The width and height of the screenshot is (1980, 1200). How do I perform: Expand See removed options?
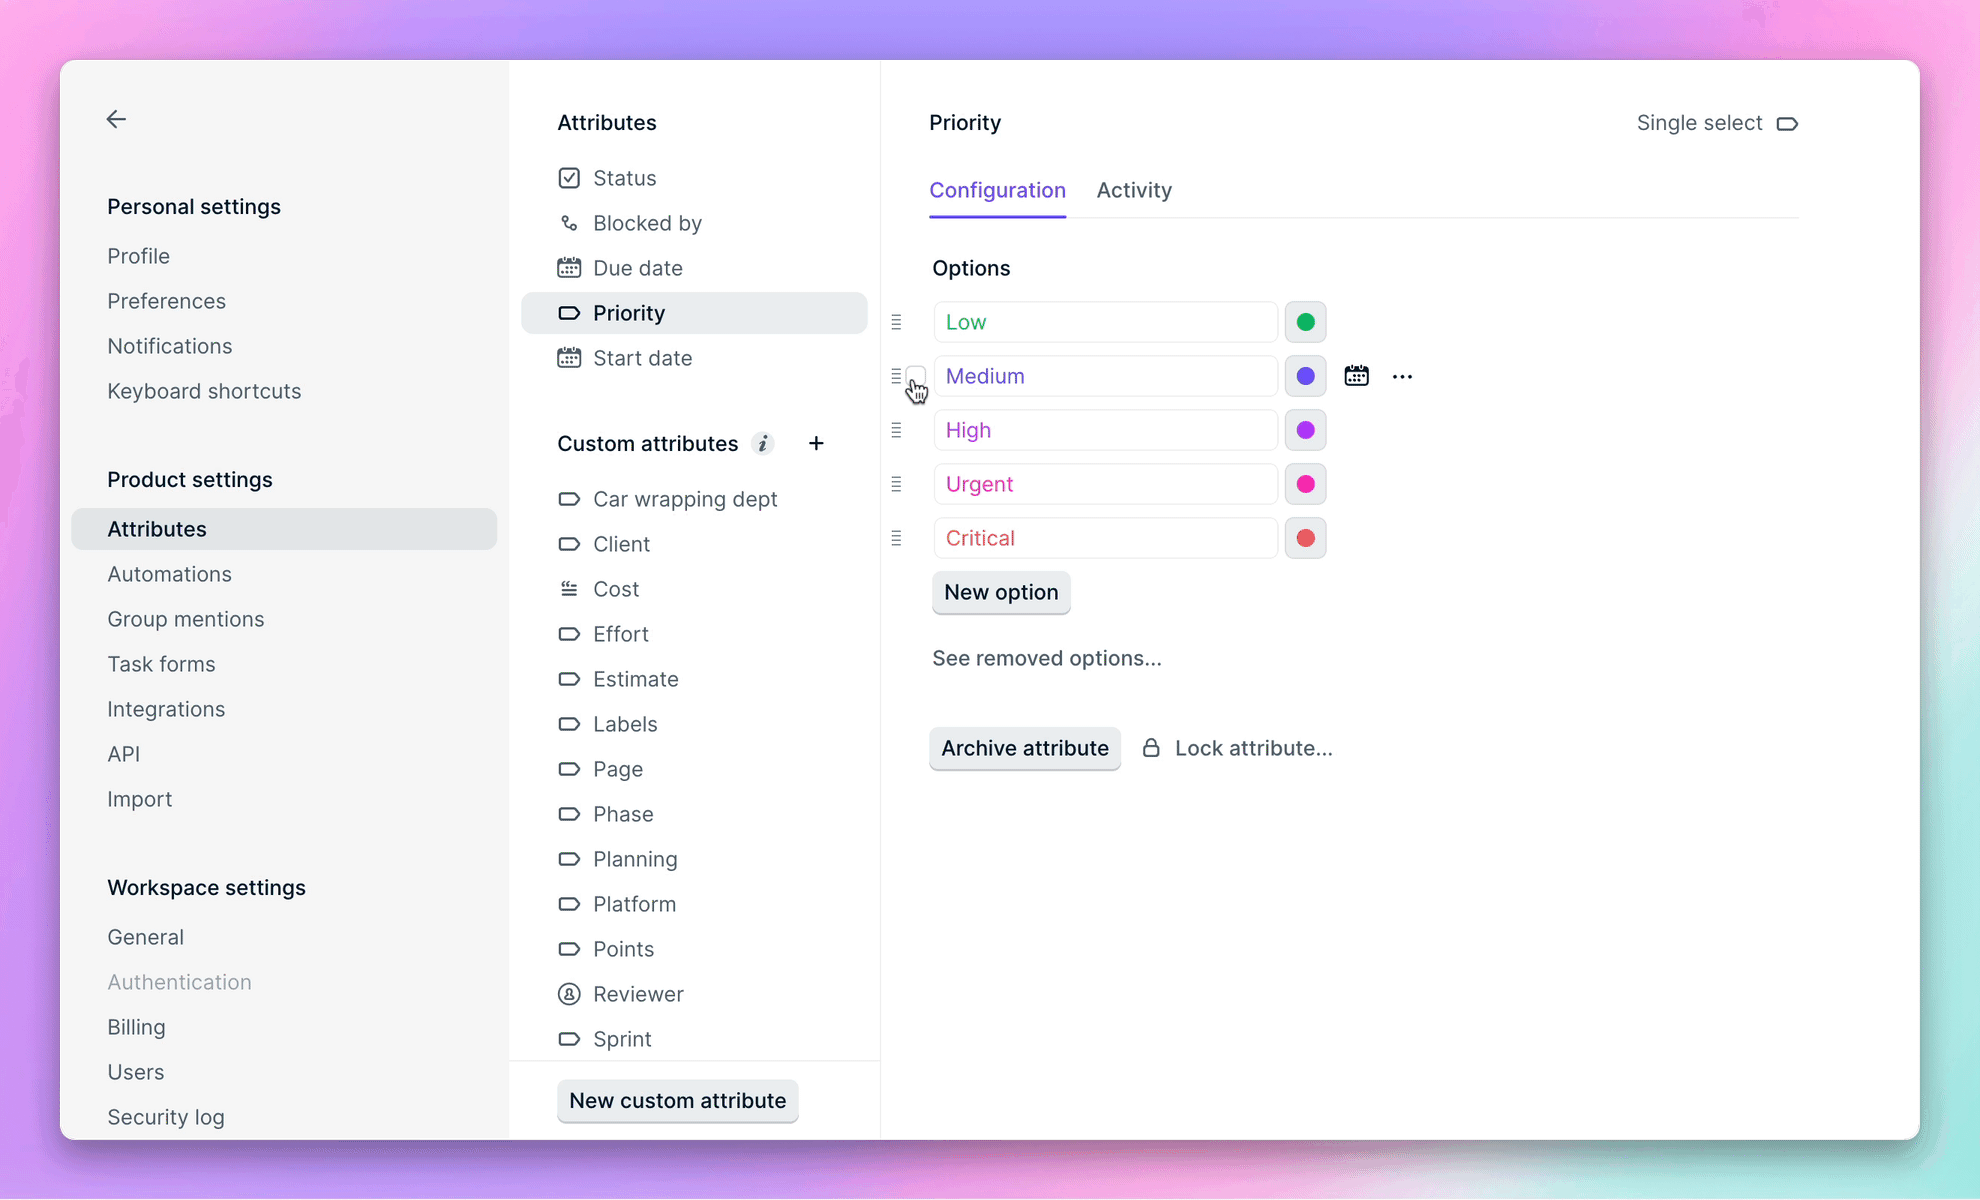click(x=1047, y=658)
